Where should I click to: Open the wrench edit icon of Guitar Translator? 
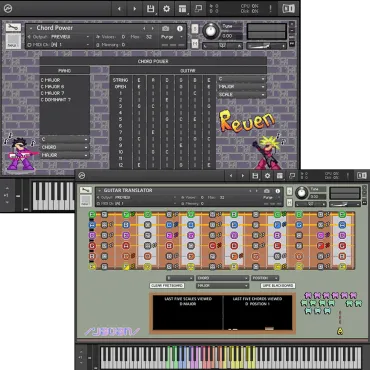click(86, 190)
